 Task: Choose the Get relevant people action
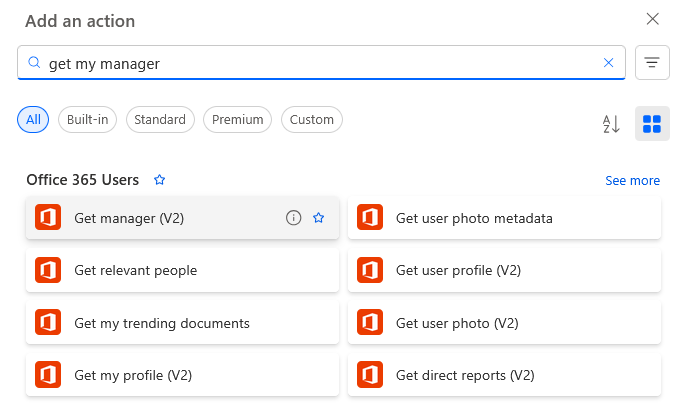[x=182, y=270]
